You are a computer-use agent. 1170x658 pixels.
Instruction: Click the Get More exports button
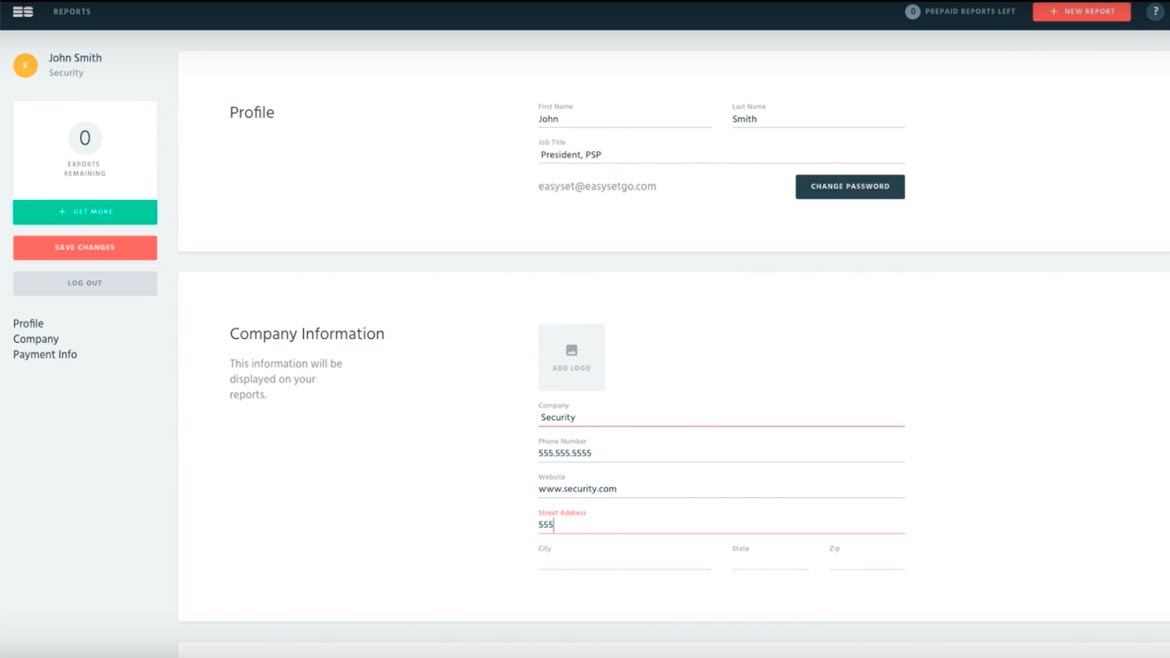pyautogui.click(x=85, y=212)
